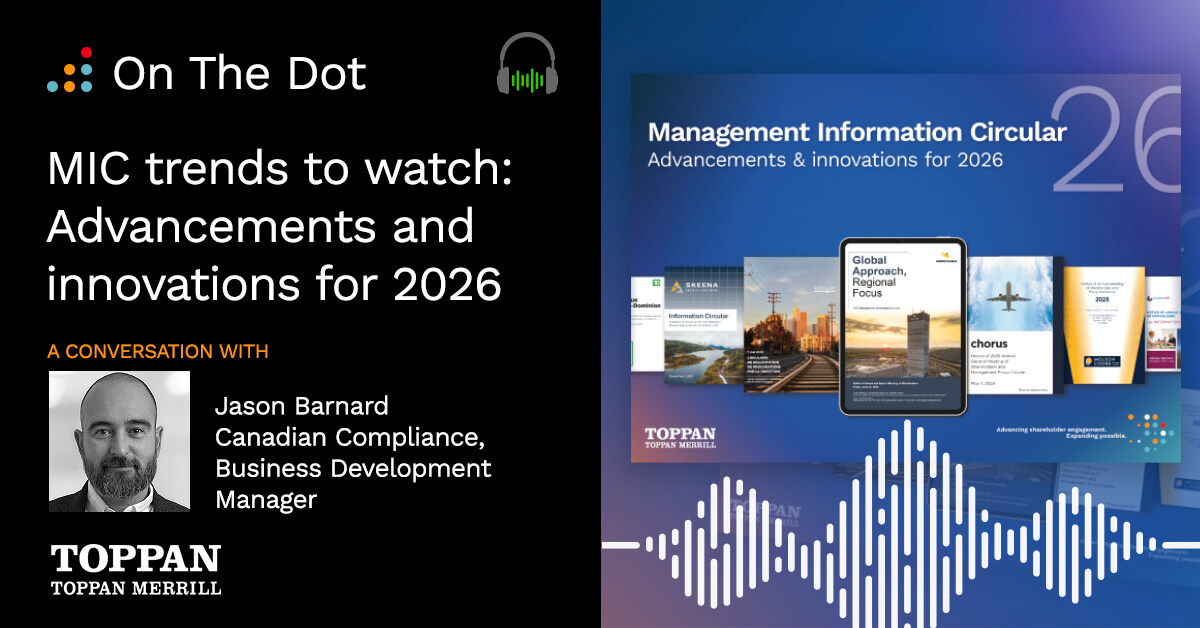
Task: Click the white audio waveform graphic
Action: coord(900,545)
